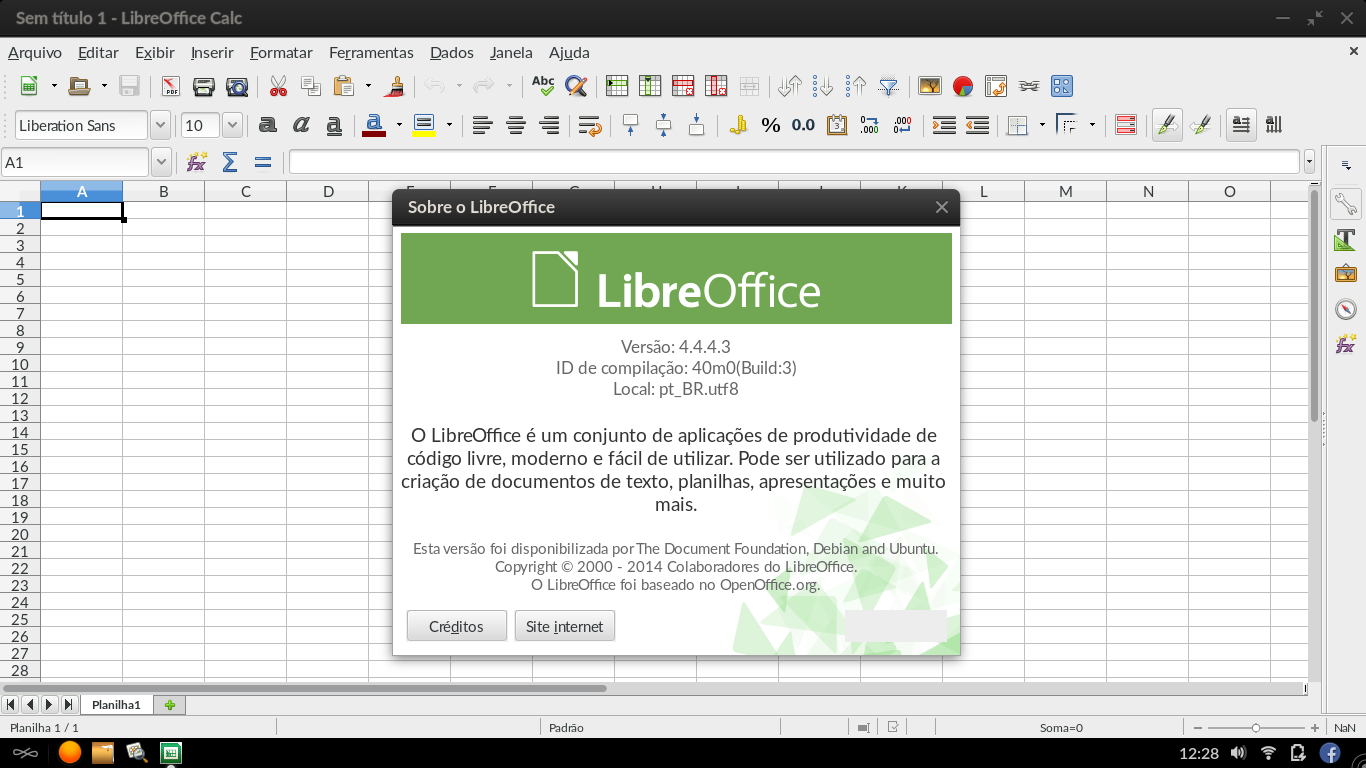Click the Sum sigma icon
1366x768 pixels.
230,162
